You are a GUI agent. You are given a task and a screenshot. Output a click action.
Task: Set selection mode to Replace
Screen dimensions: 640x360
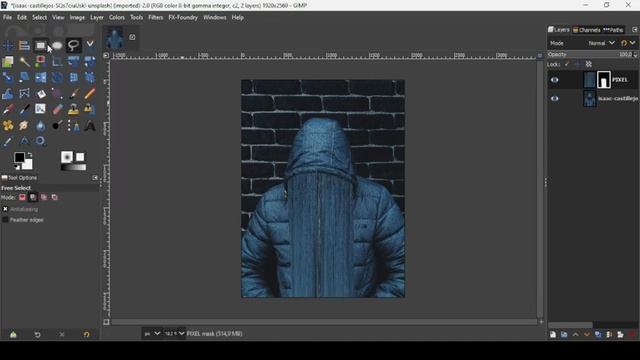click(x=22, y=197)
